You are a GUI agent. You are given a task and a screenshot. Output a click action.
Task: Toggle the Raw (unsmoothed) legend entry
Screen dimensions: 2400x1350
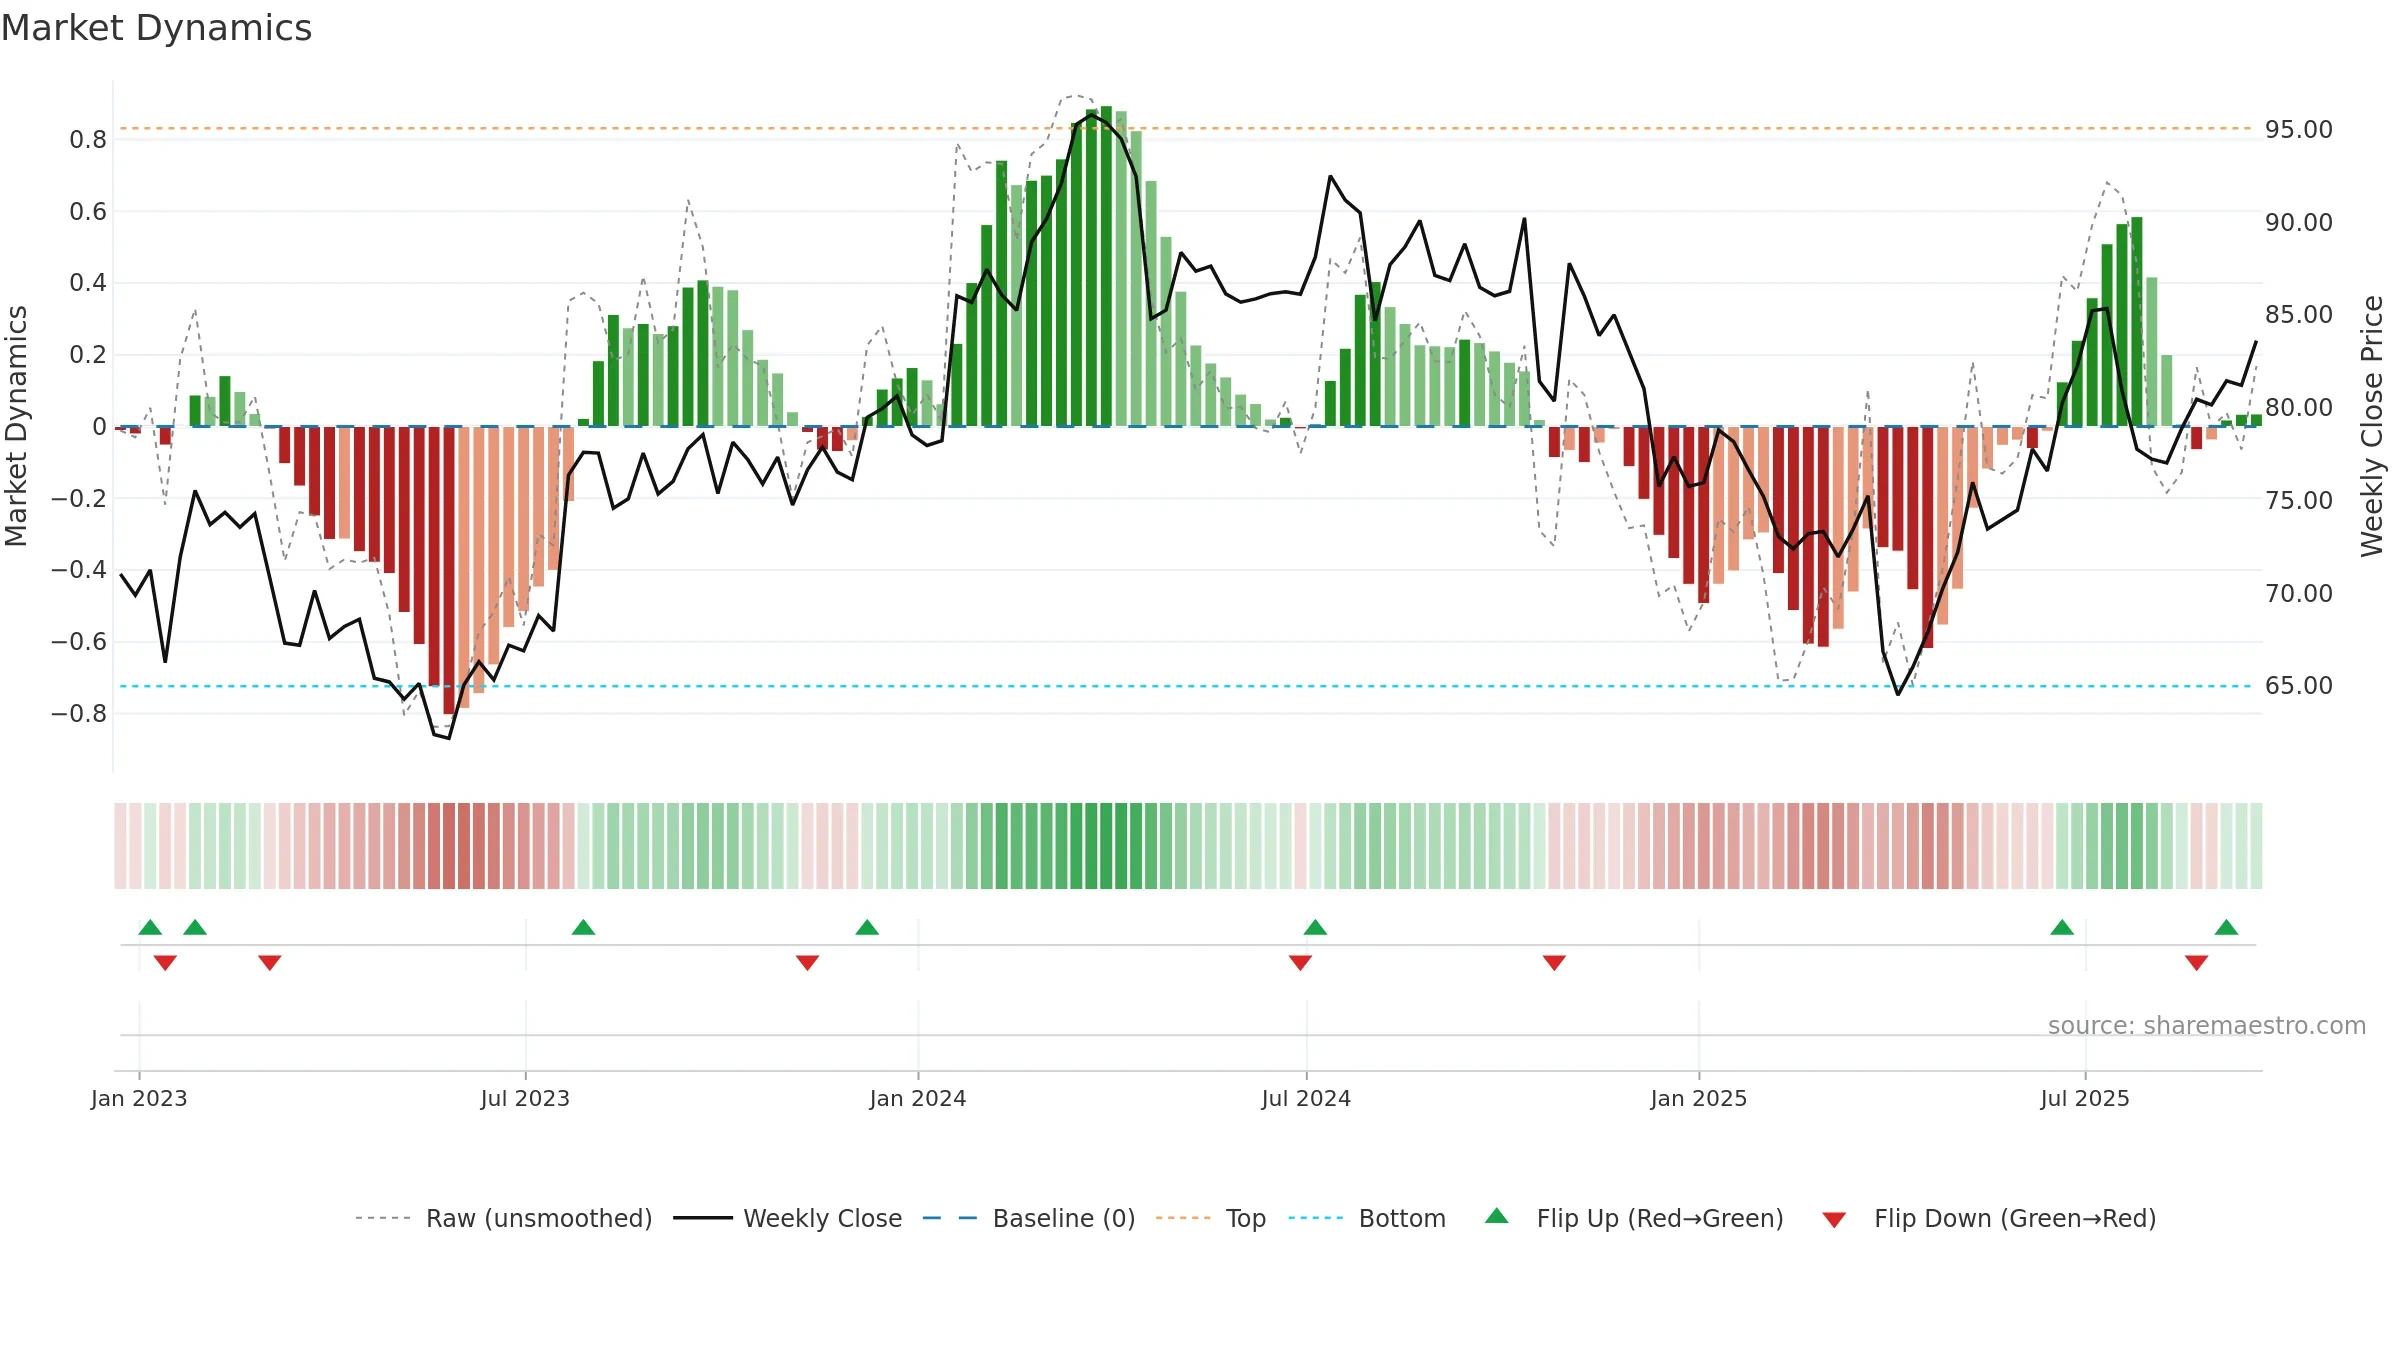[504, 1218]
